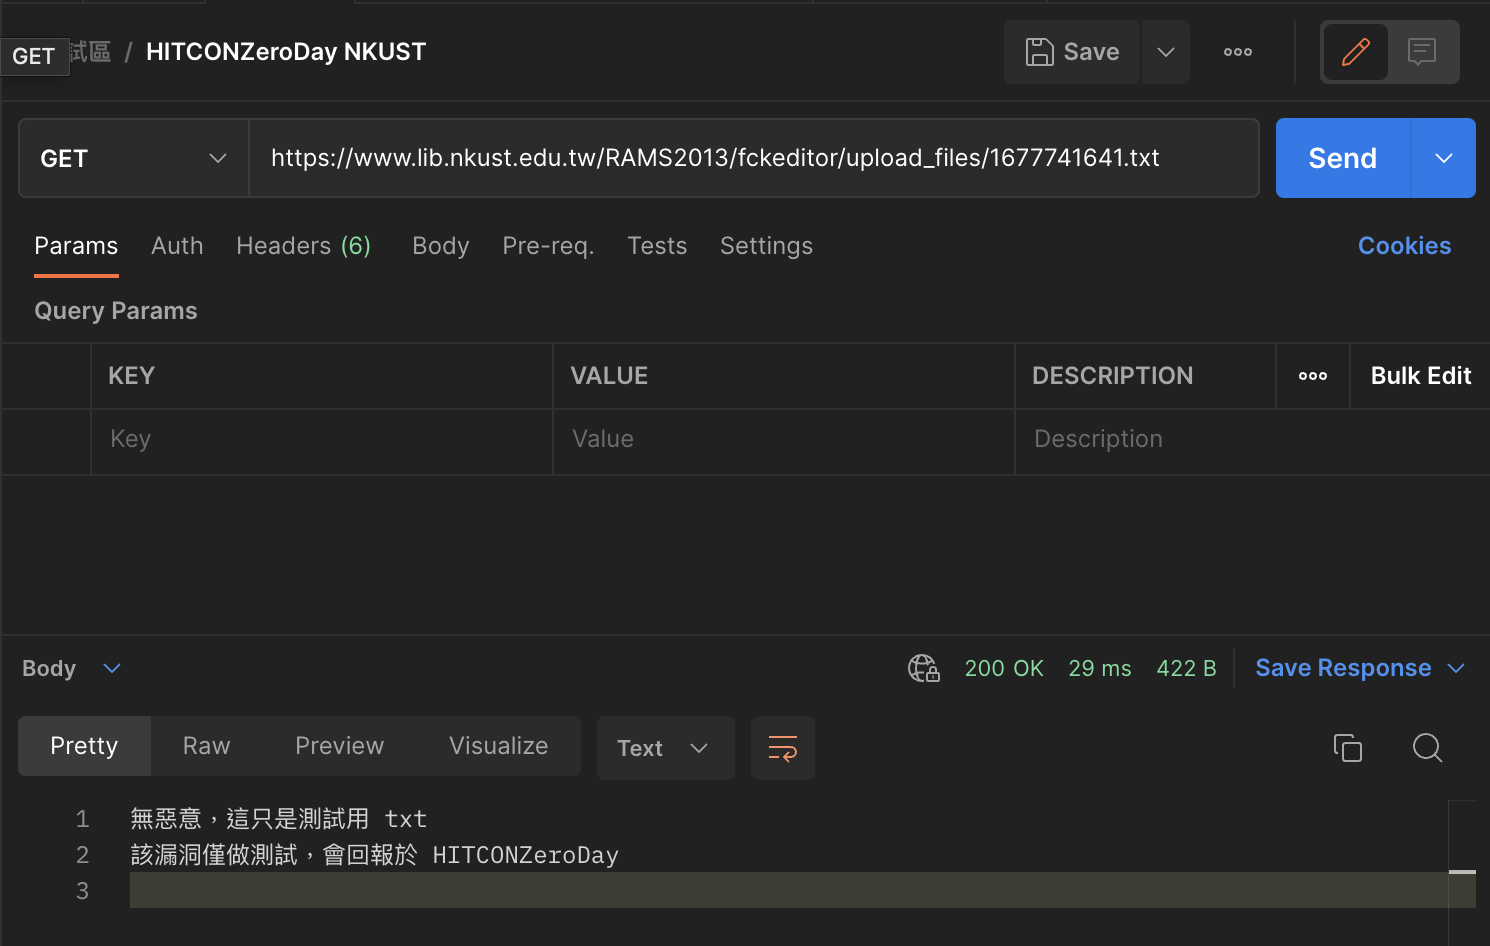1490x946 pixels.
Task: Expand the Save Response chevron
Action: [1456, 668]
